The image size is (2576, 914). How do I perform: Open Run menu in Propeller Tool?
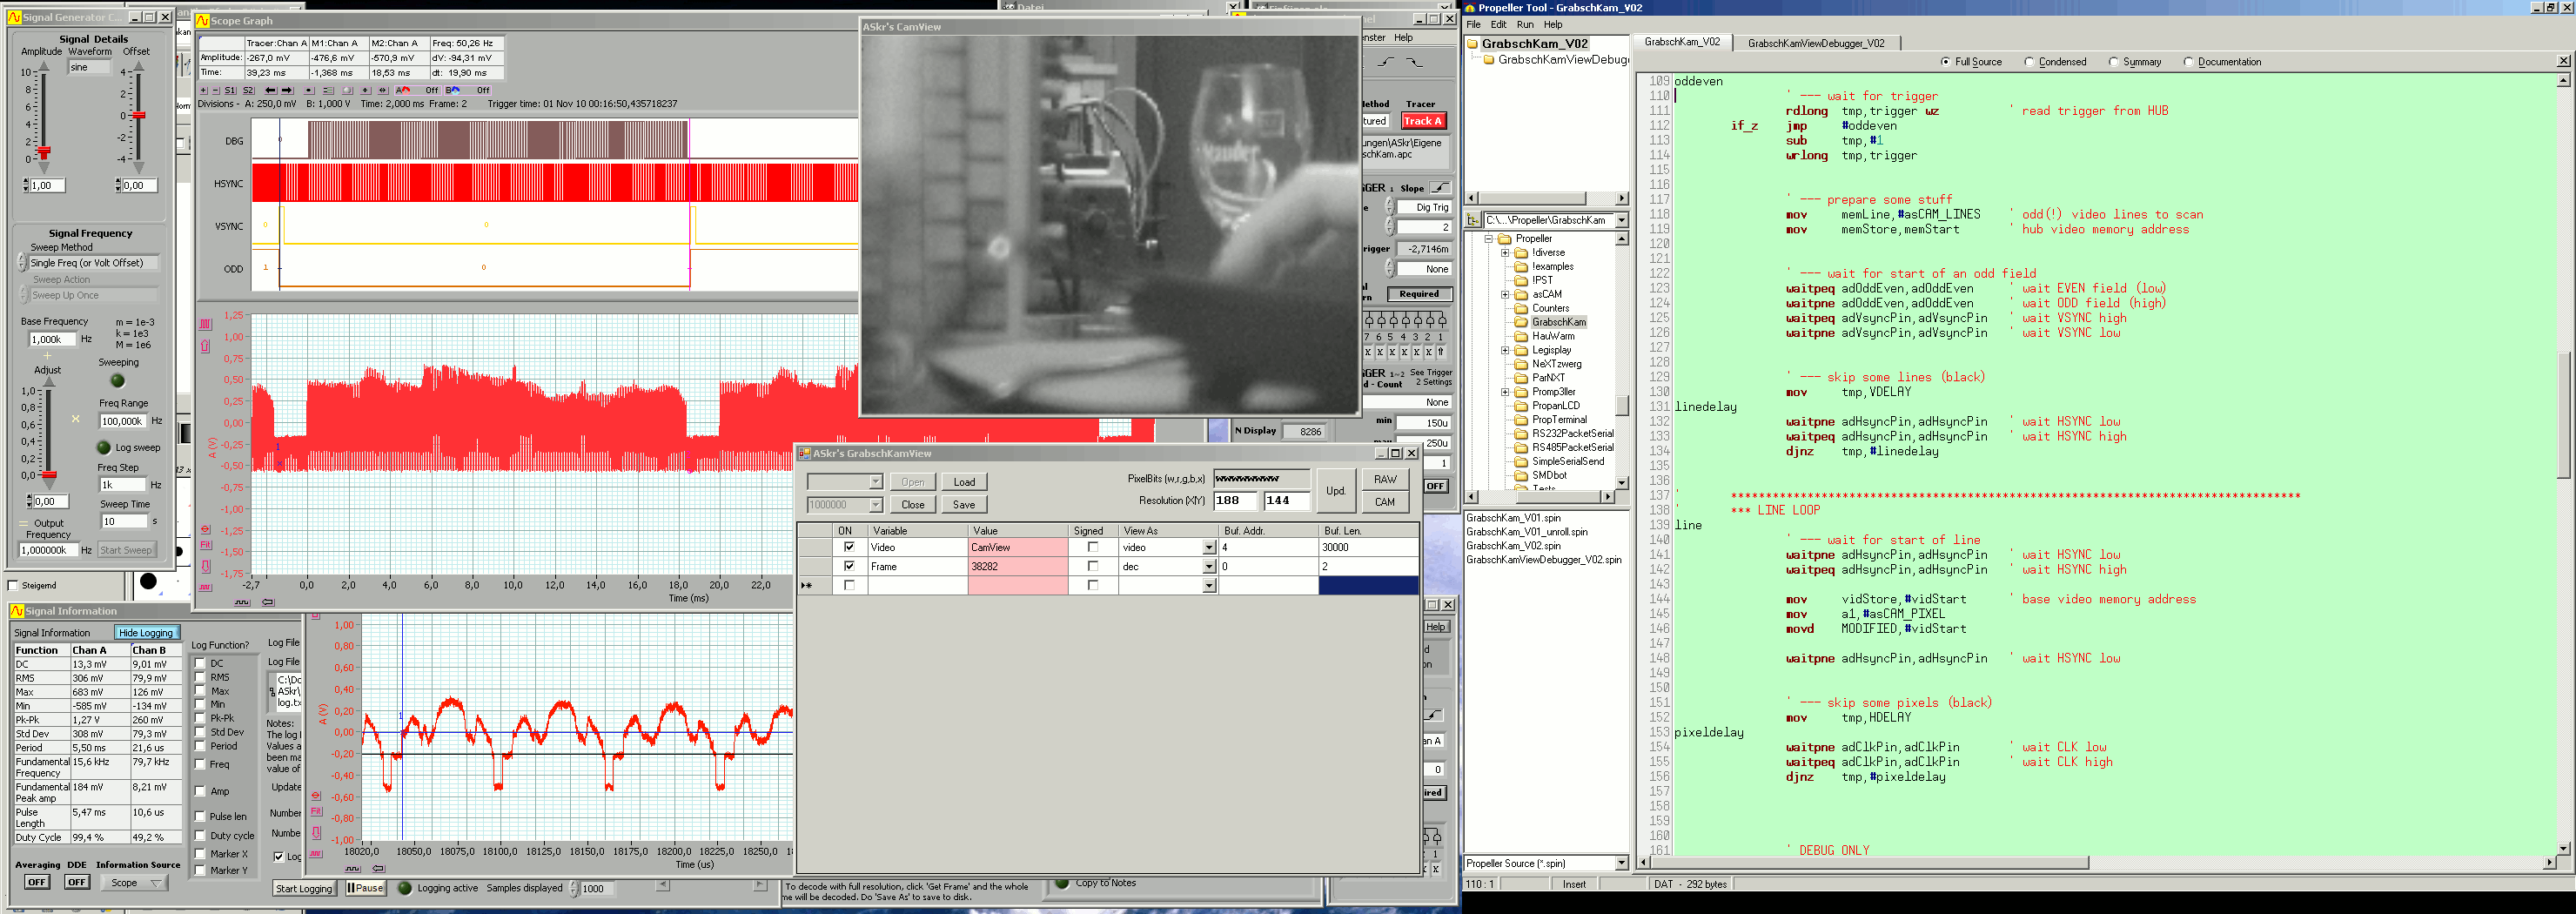(x=1525, y=25)
